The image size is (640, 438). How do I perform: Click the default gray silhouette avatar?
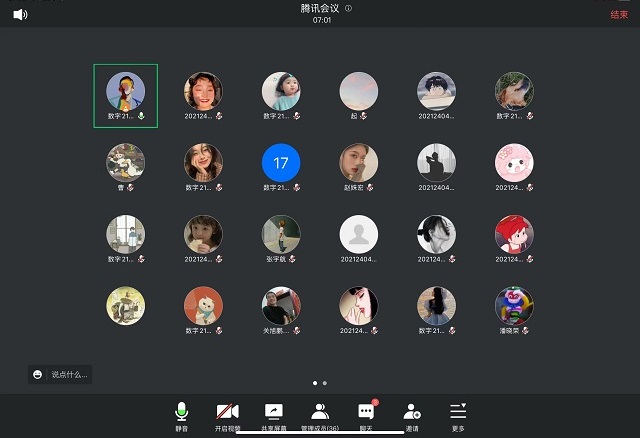point(358,234)
